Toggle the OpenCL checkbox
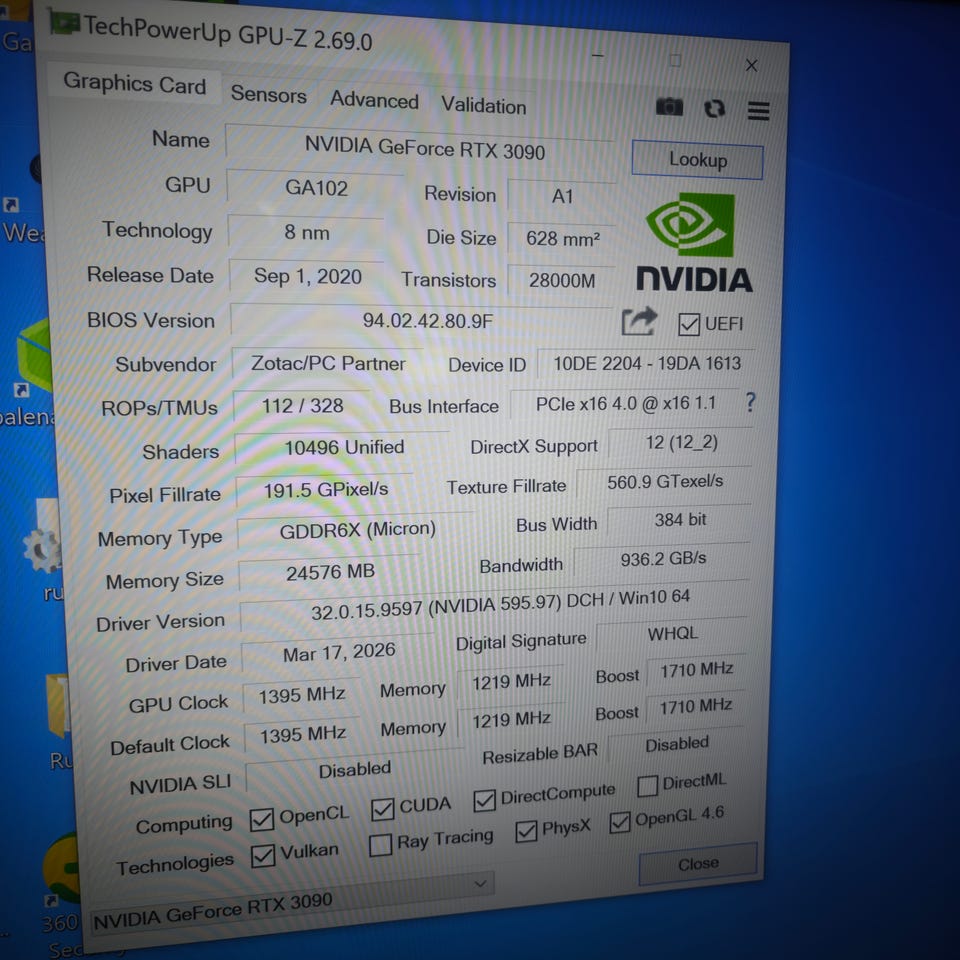 (x=262, y=819)
